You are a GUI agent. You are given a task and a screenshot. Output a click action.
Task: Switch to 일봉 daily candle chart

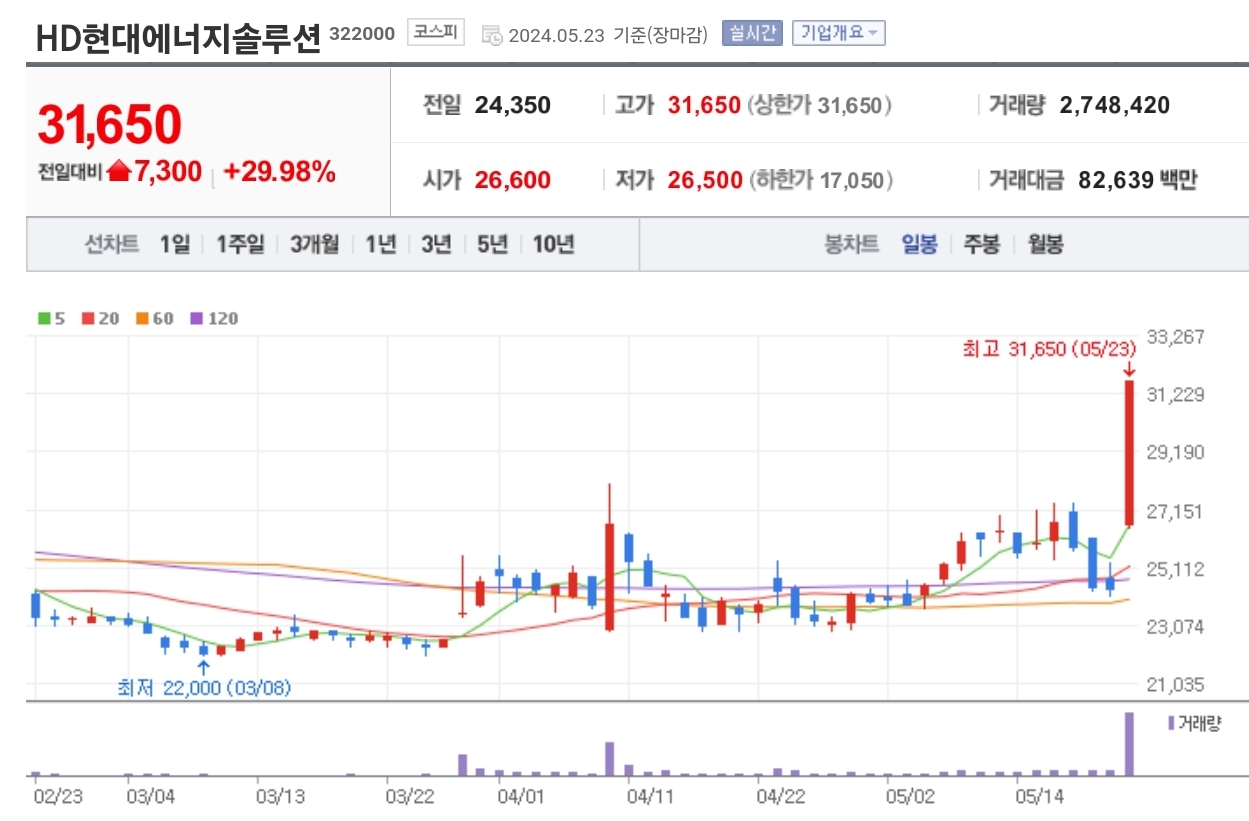coord(919,245)
